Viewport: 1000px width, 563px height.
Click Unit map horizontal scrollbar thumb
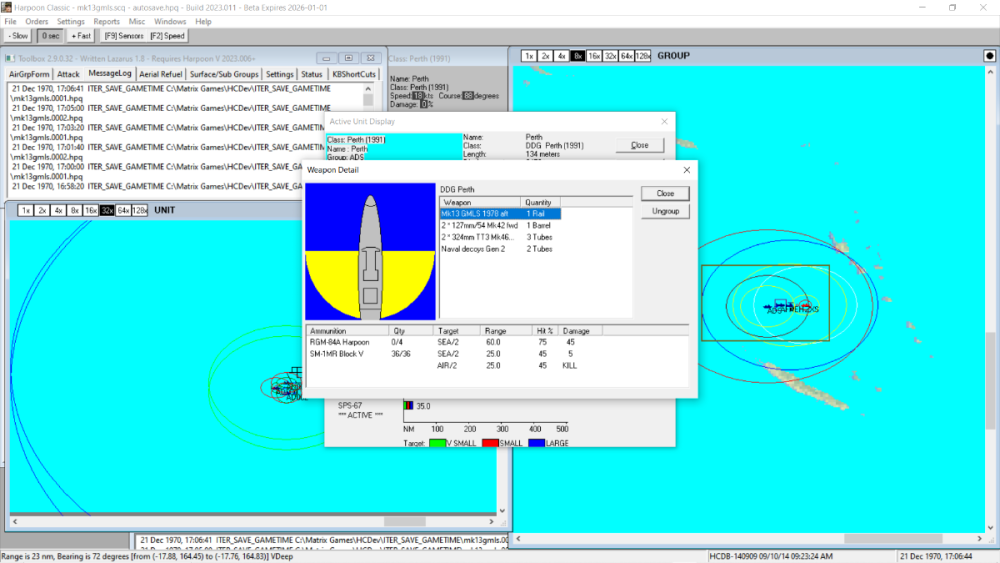(404, 522)
